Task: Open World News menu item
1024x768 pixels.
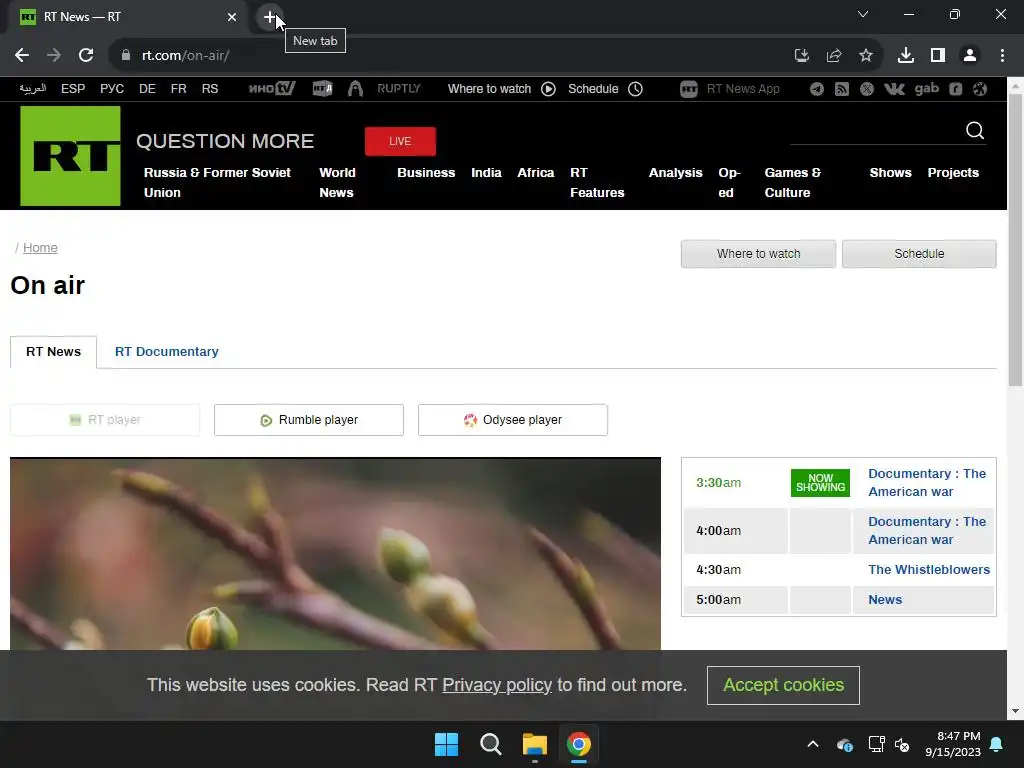Action: [337, 182]
